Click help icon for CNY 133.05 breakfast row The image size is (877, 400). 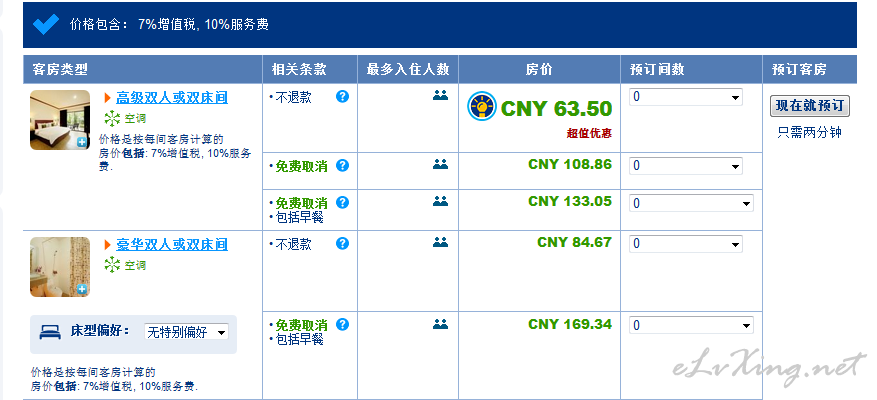342,202
